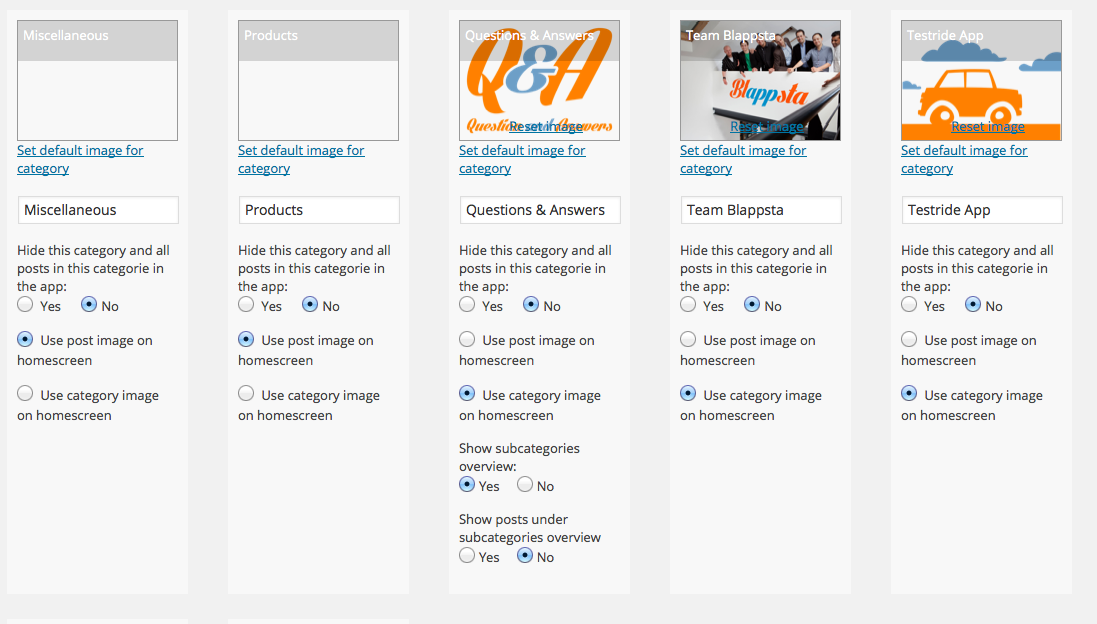The image size is (1097, 624).
Task: Use post image for Testride App homescreen
Action: [x=909, y=339]
